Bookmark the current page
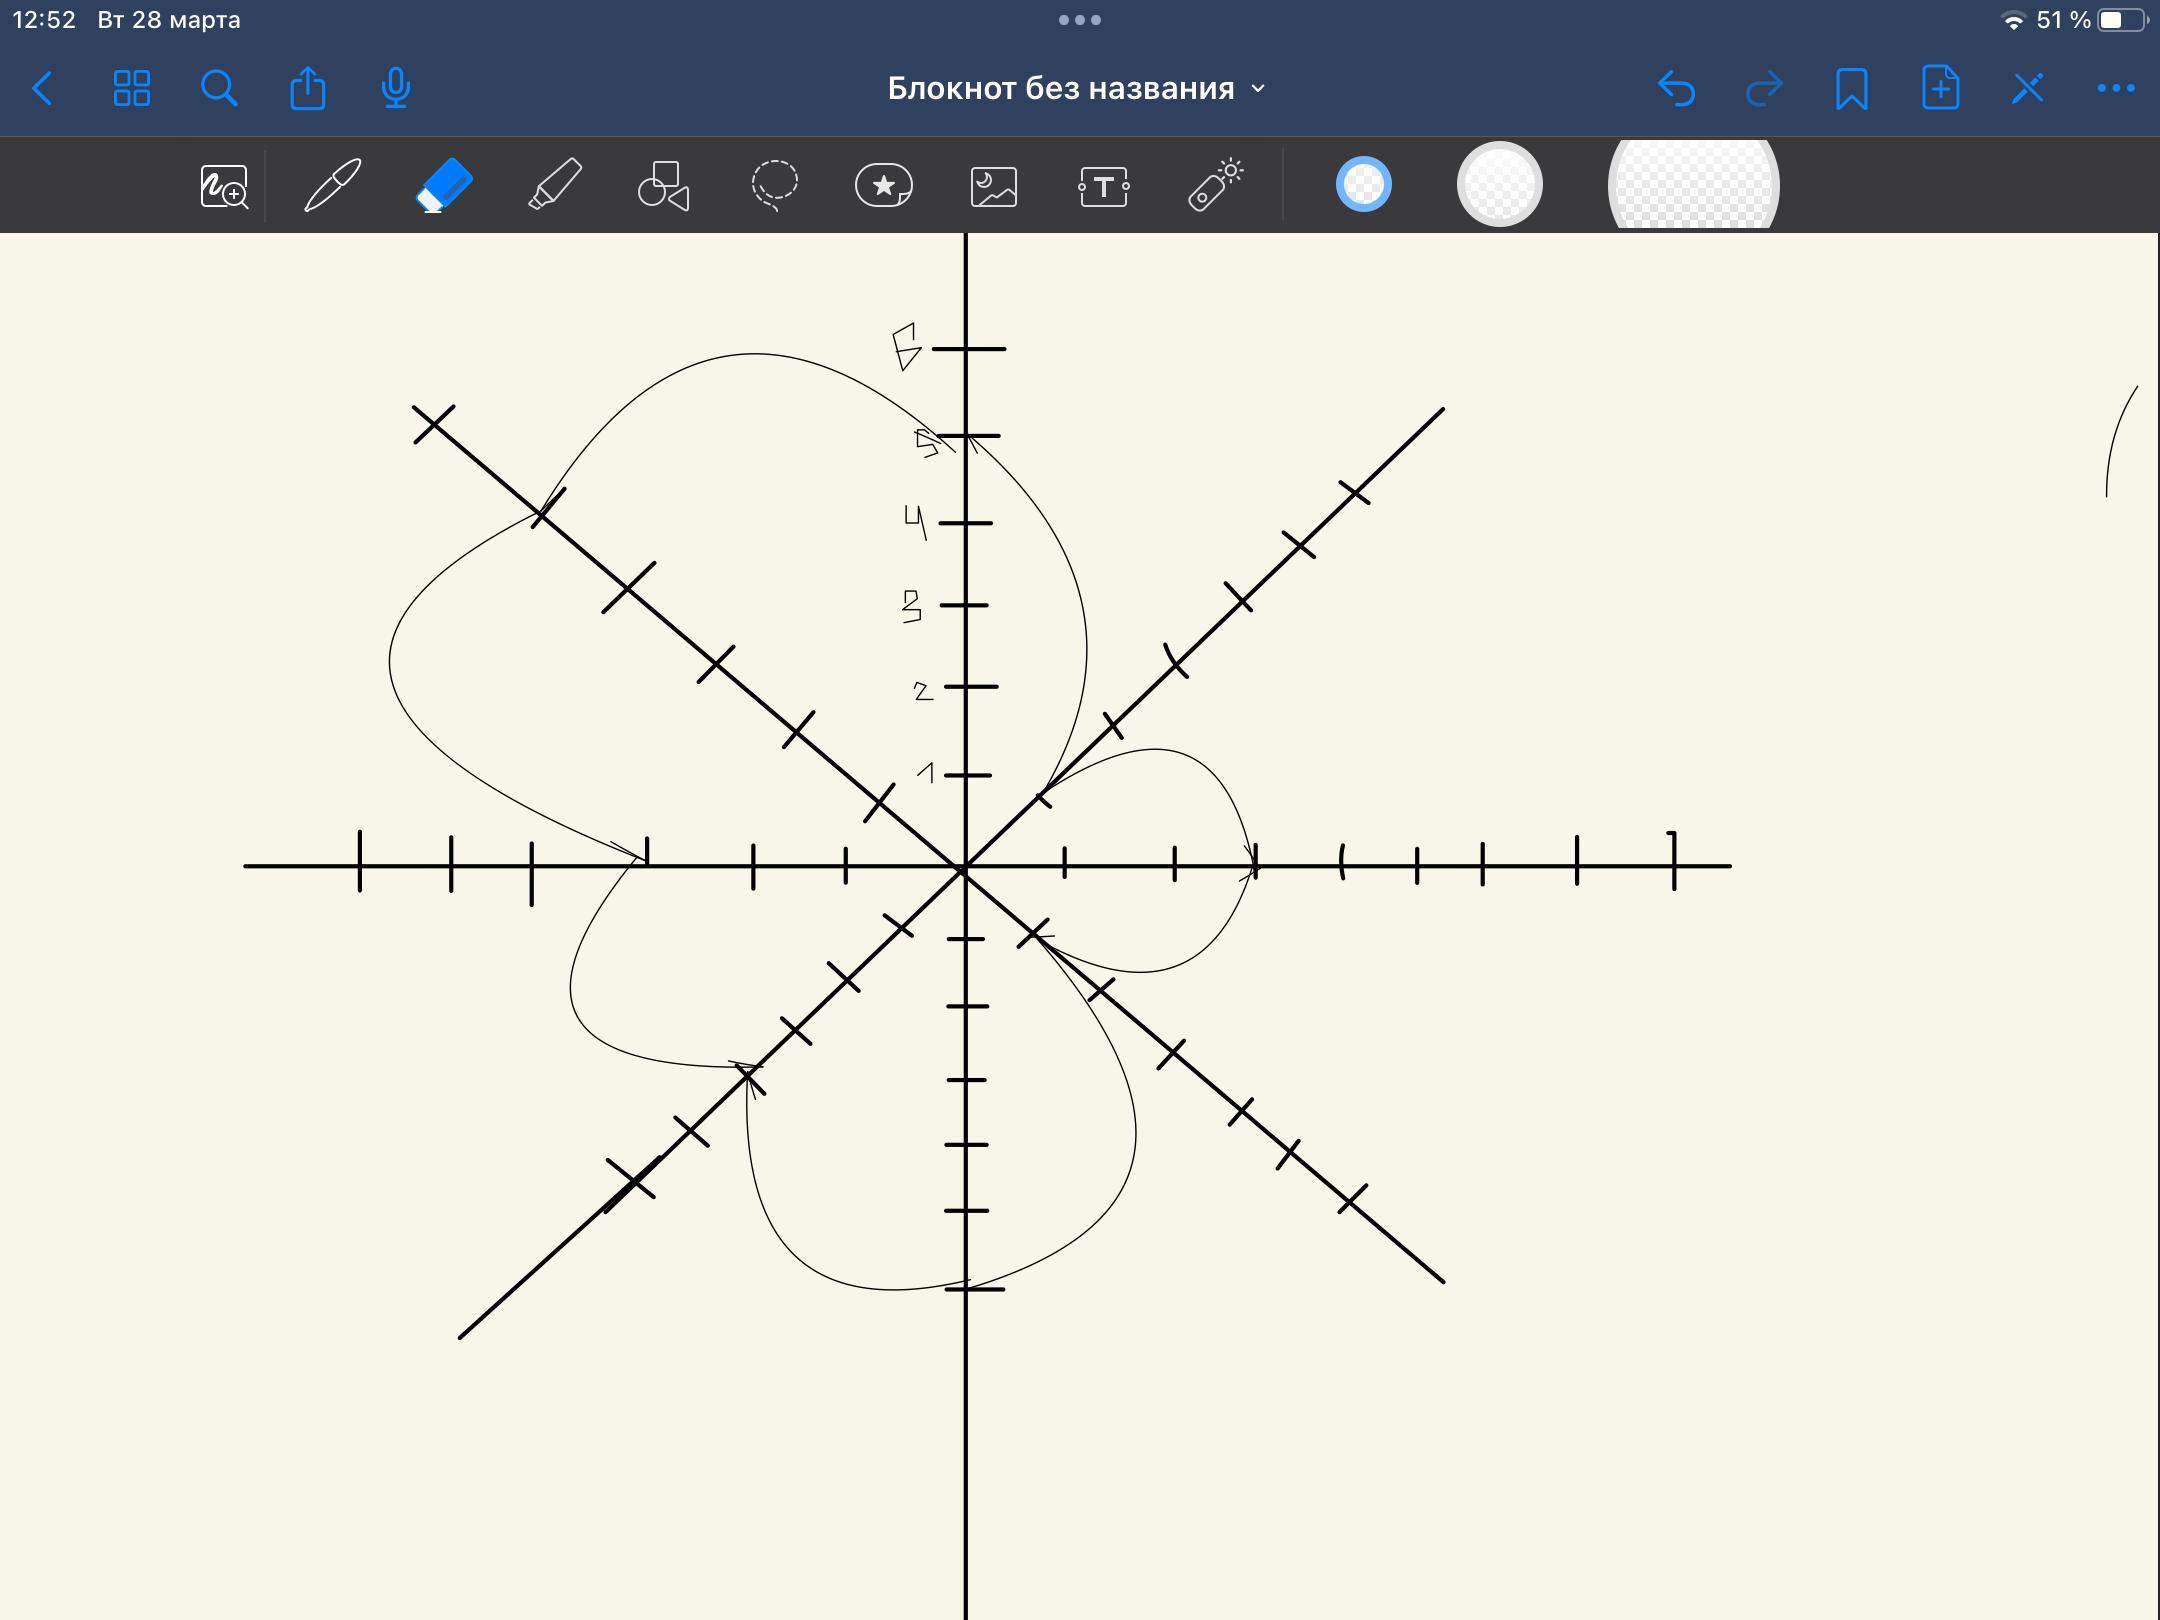Image resolution: width=2160 pixels, height=1620 pixels. point(1852,88)
